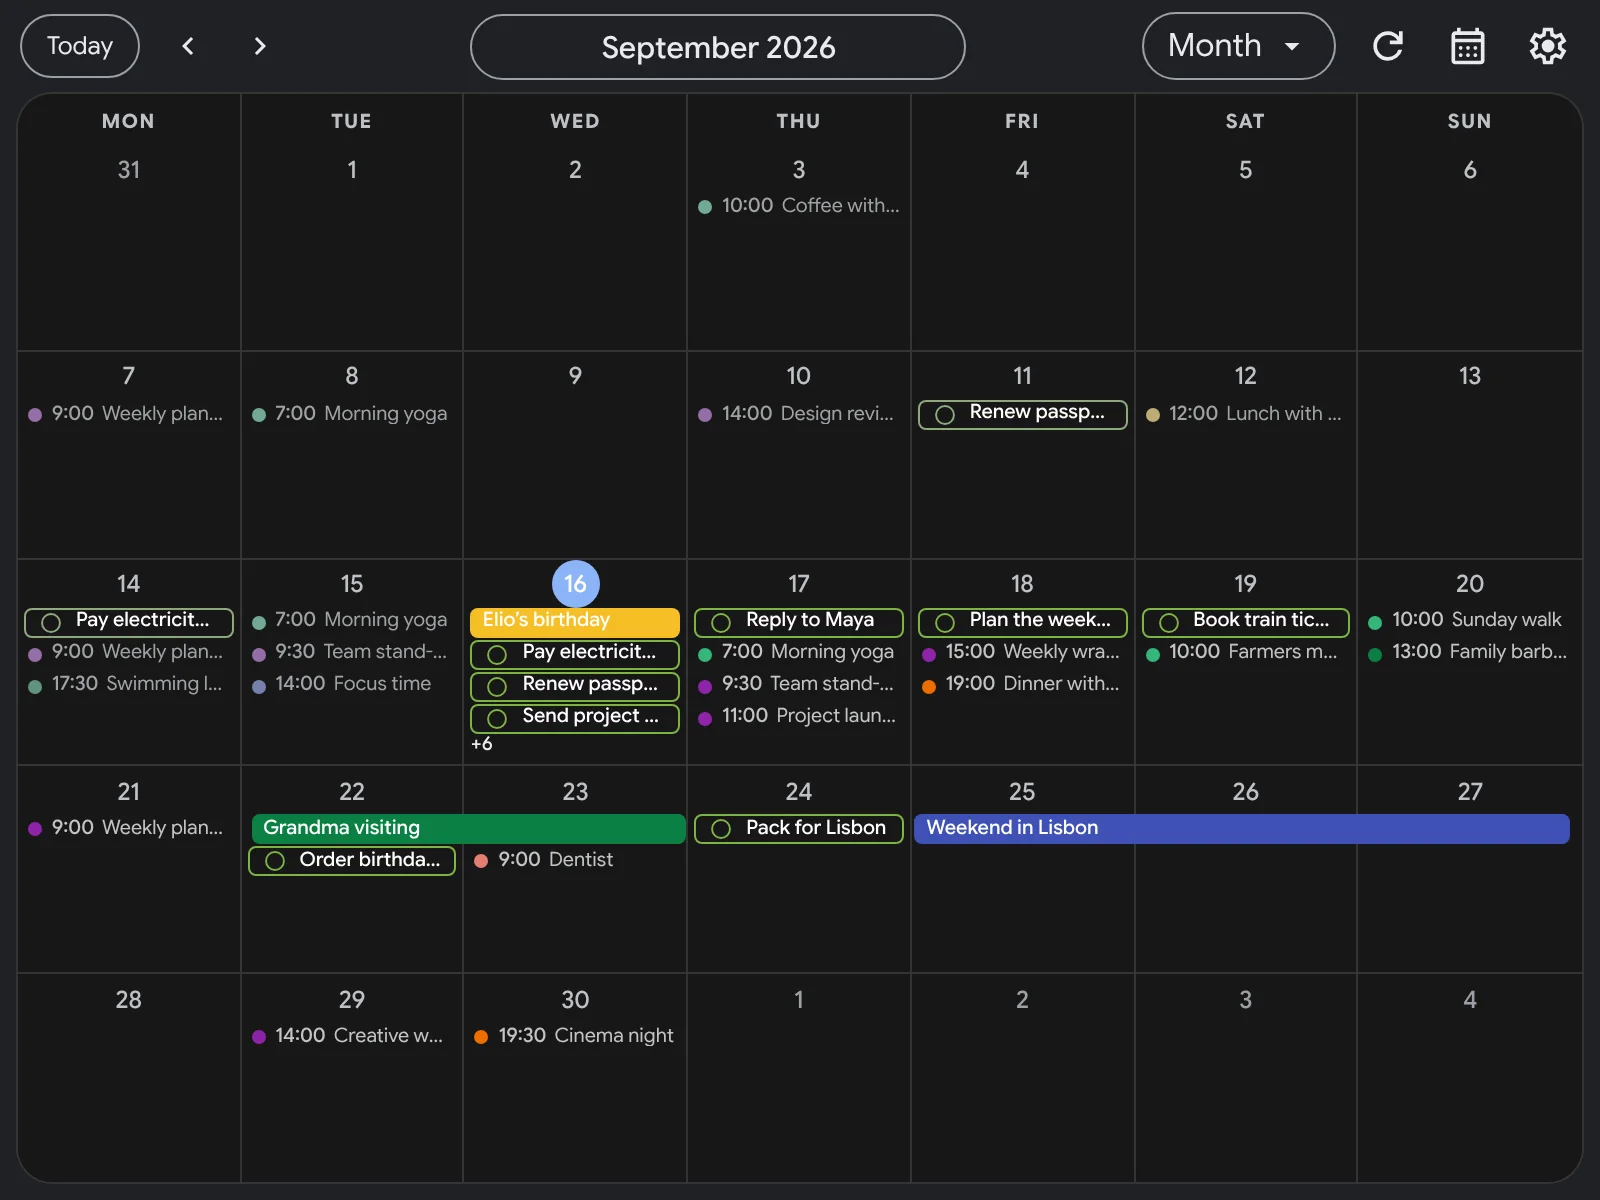The image size is (1600, 1200).
Task: Open 12:00 Lunch with event
Action: tap(1246, 414)
